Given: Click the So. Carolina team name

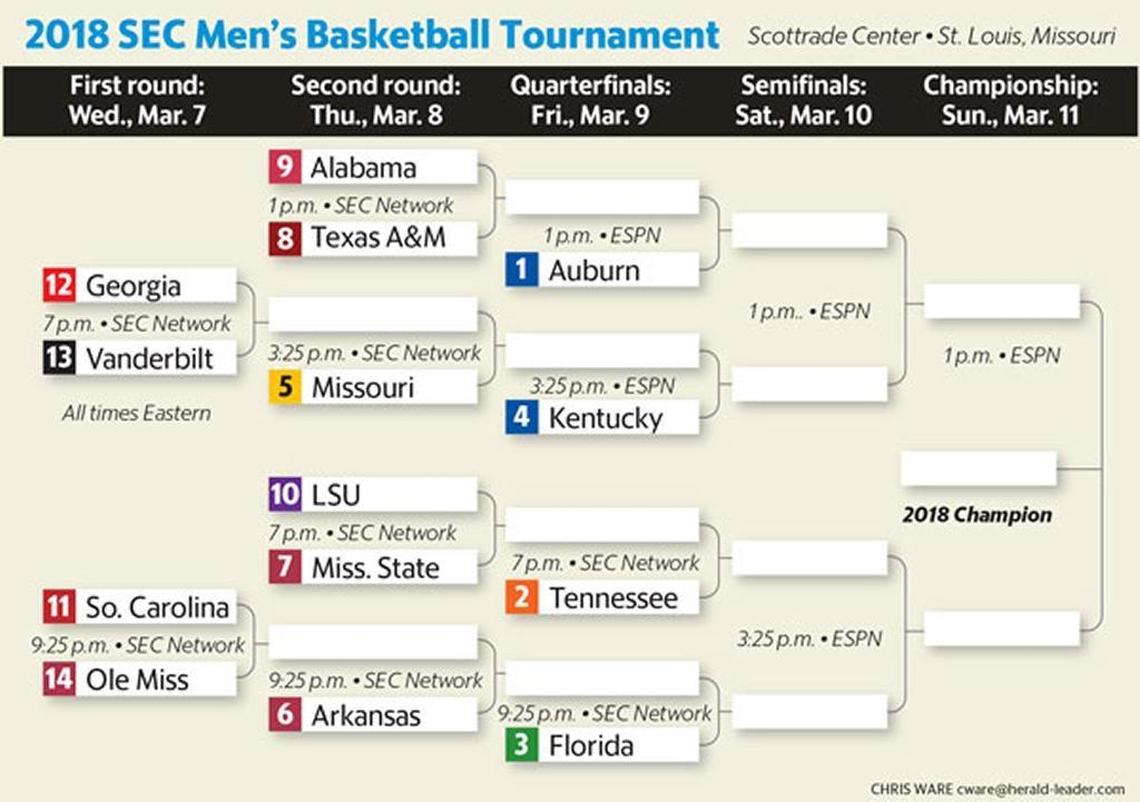Looking at the screenshot, I should (x=157, y=607).
